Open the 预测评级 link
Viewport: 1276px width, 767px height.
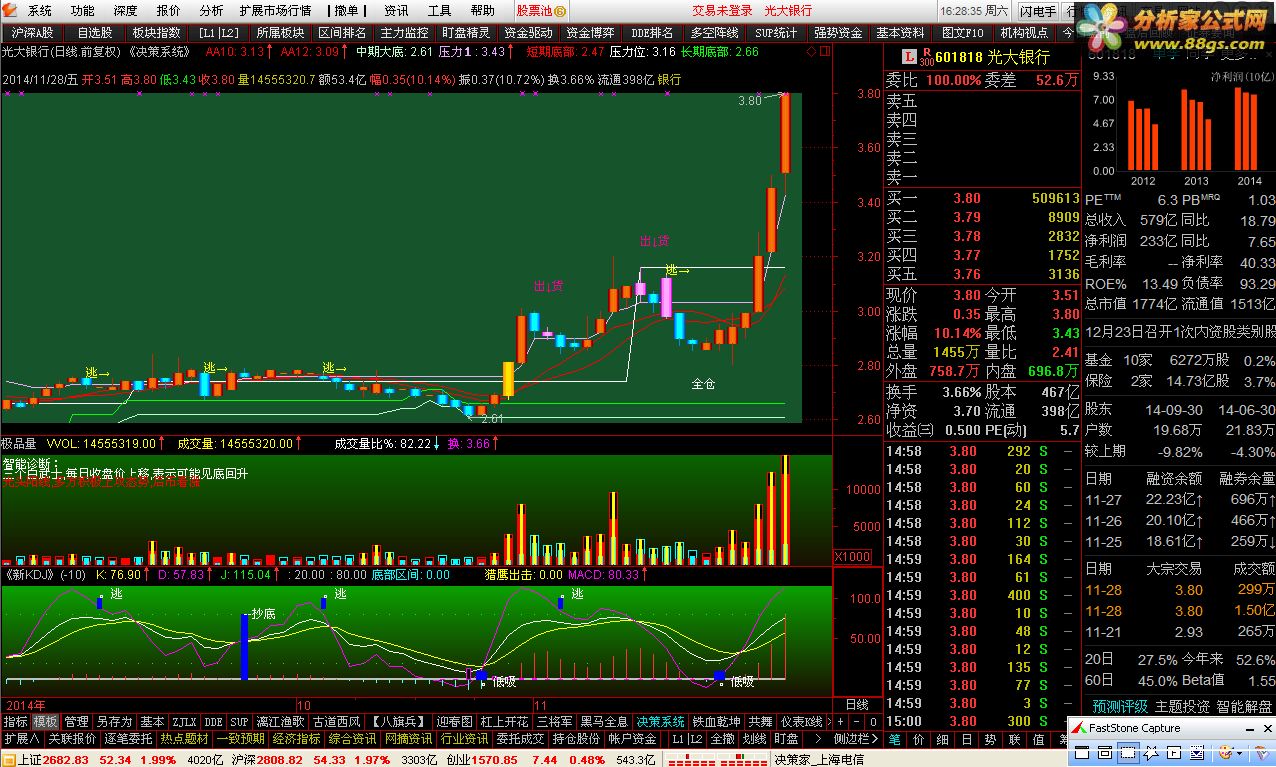coord(1120,706)
